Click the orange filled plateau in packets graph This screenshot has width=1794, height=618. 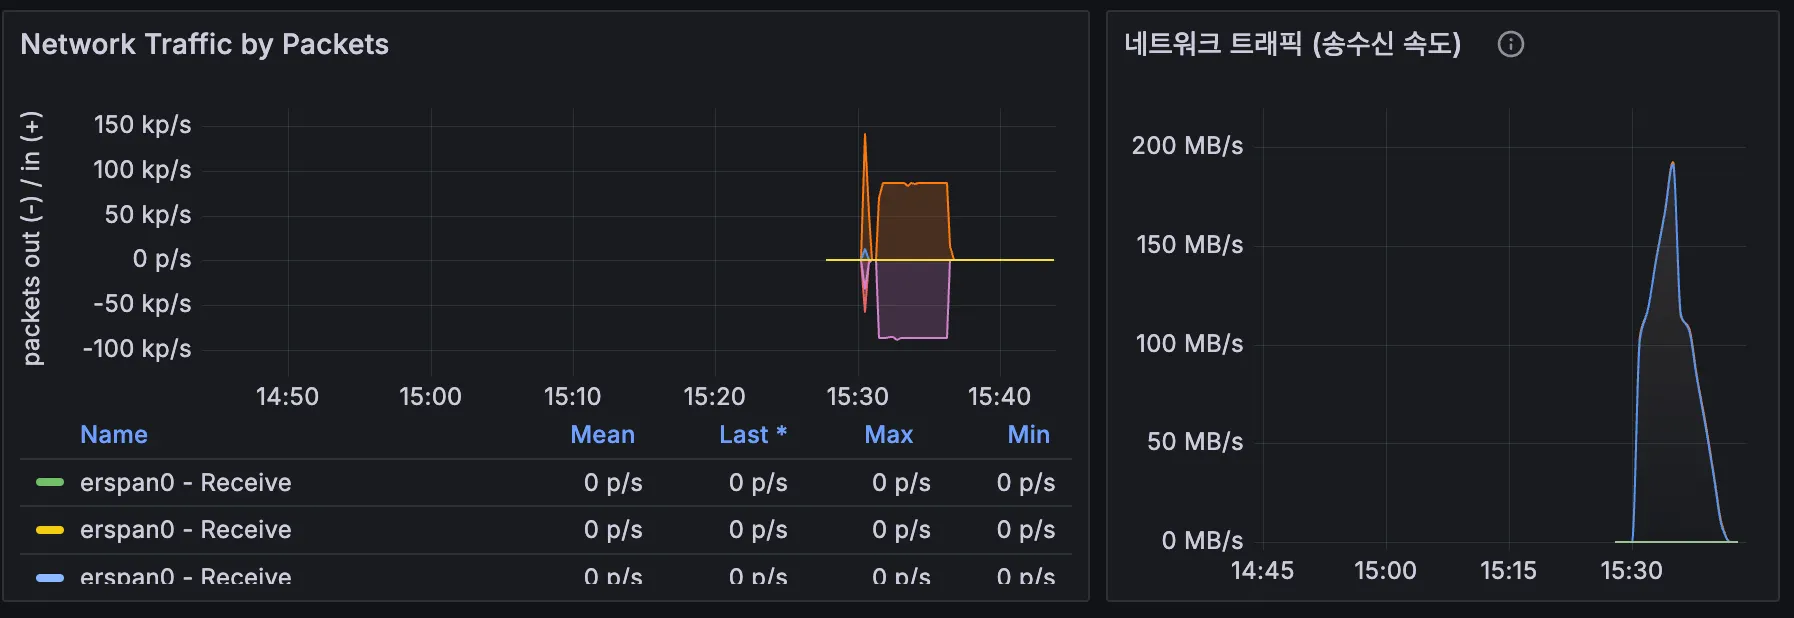pos(912,222)
